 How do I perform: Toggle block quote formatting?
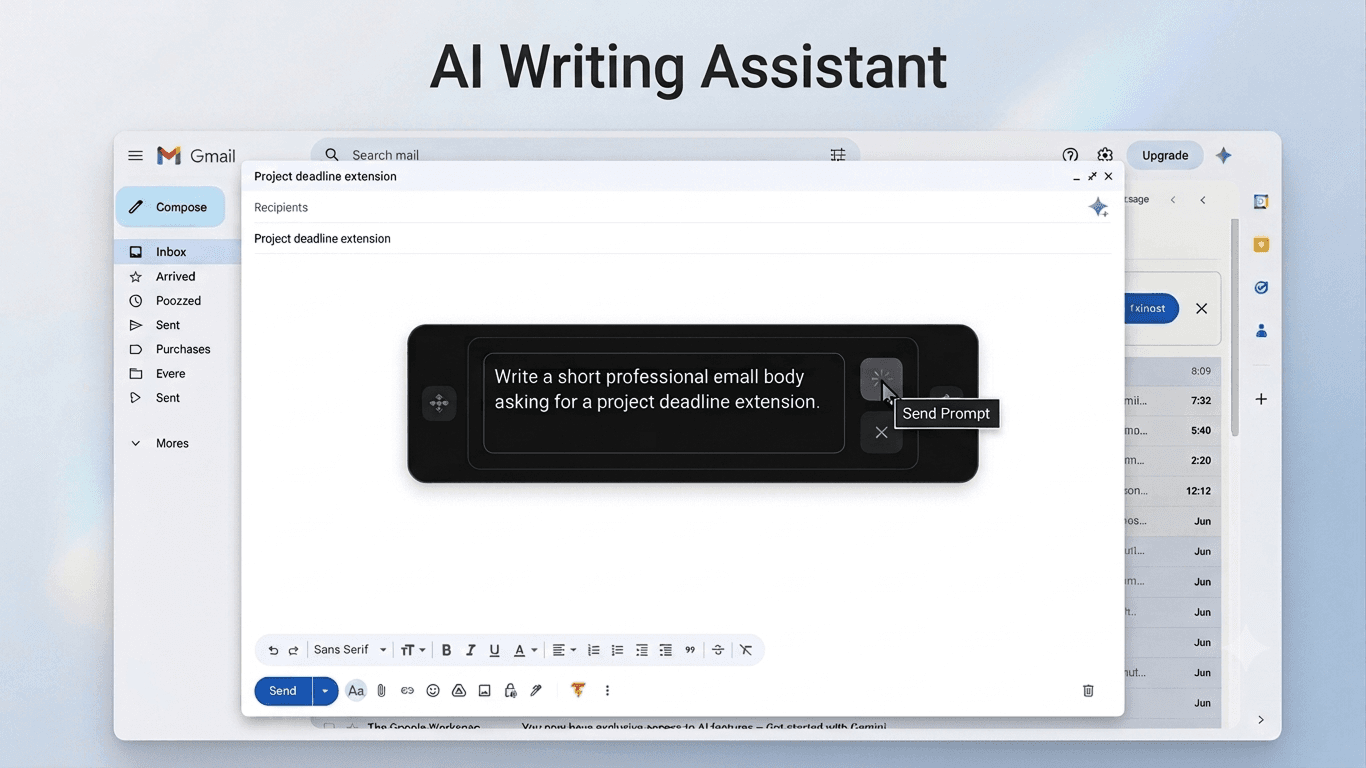690,650
